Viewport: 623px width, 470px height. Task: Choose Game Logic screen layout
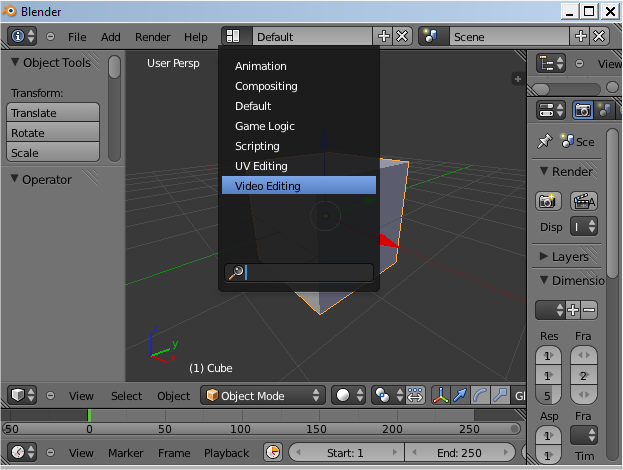pos(299,126)
